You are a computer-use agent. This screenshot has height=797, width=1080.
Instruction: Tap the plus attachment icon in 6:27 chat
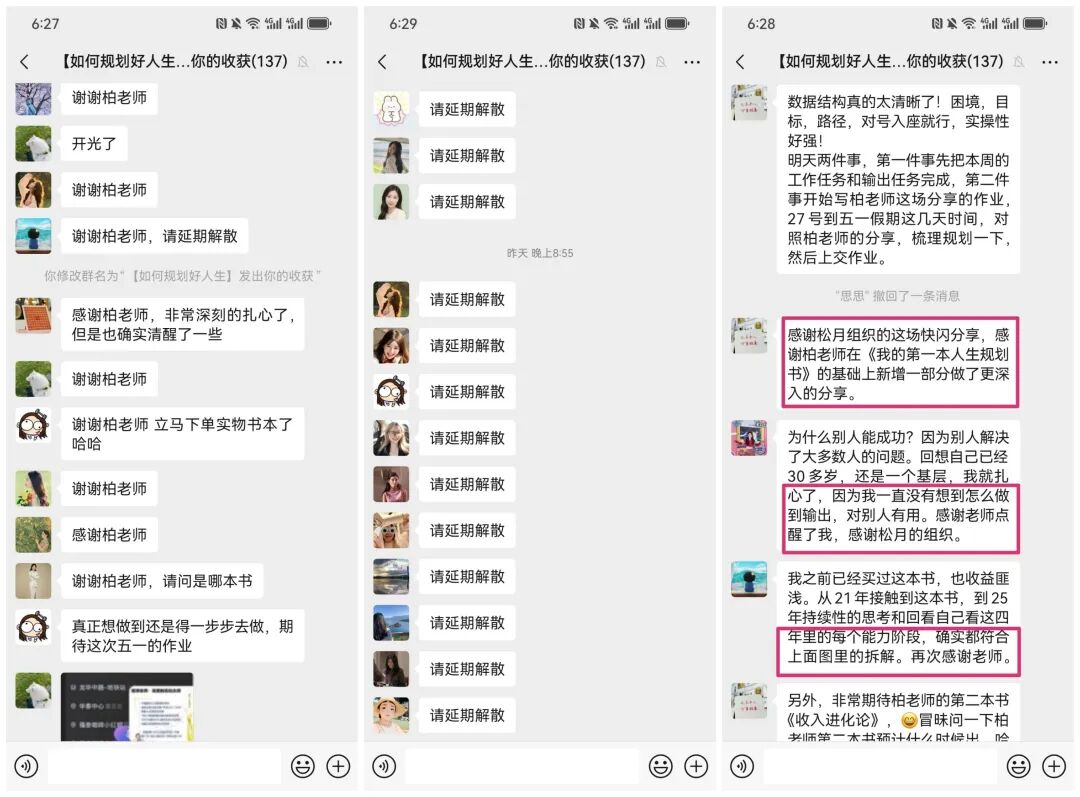tap(338, 766)
